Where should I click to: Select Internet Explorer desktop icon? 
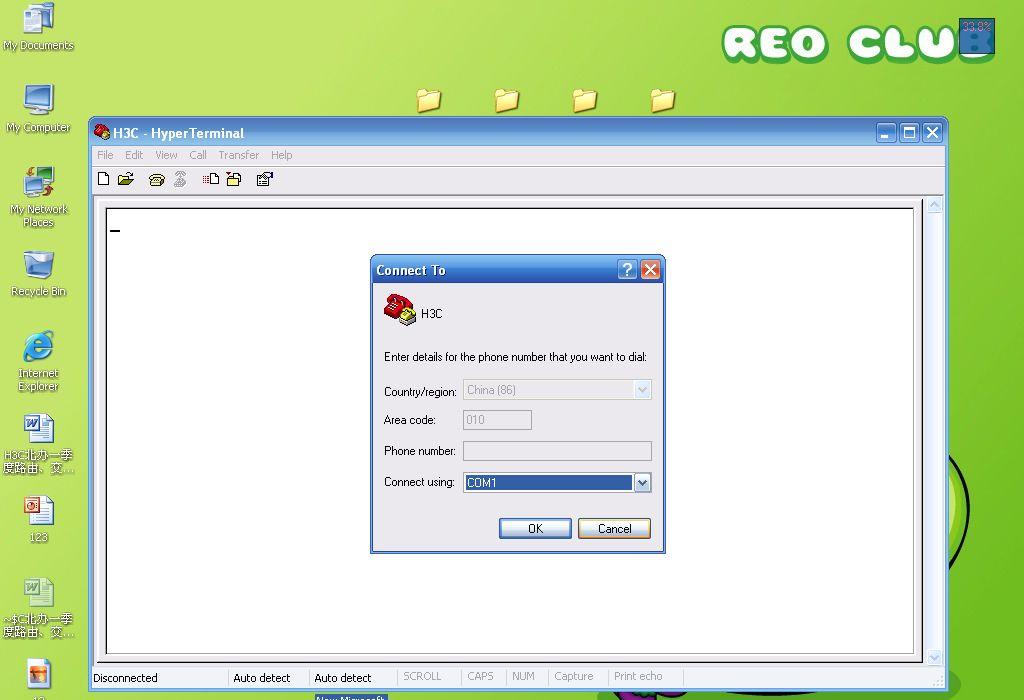coord(38,362)
